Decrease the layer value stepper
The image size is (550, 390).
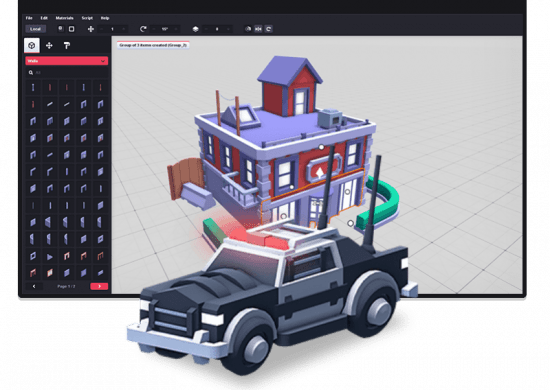[206, 29]
